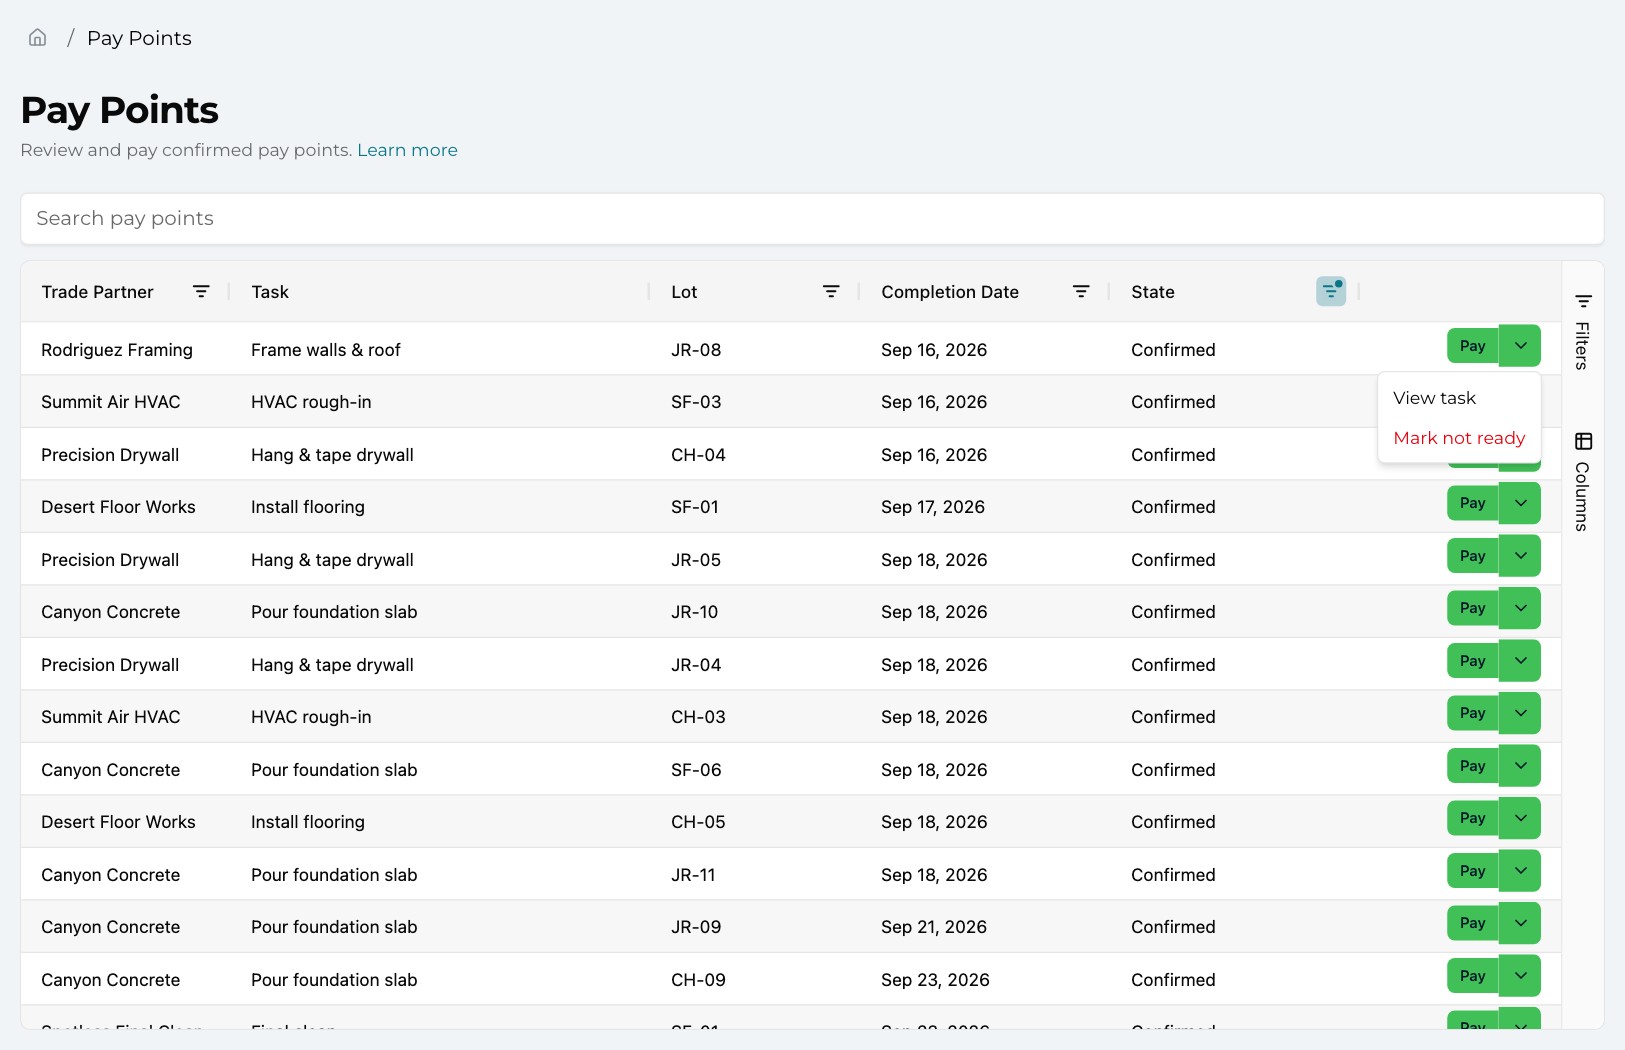The image size is (1625, 1050).
Task: Pay the Precision Drywall JR-04 row
Action: [1473, 661]
